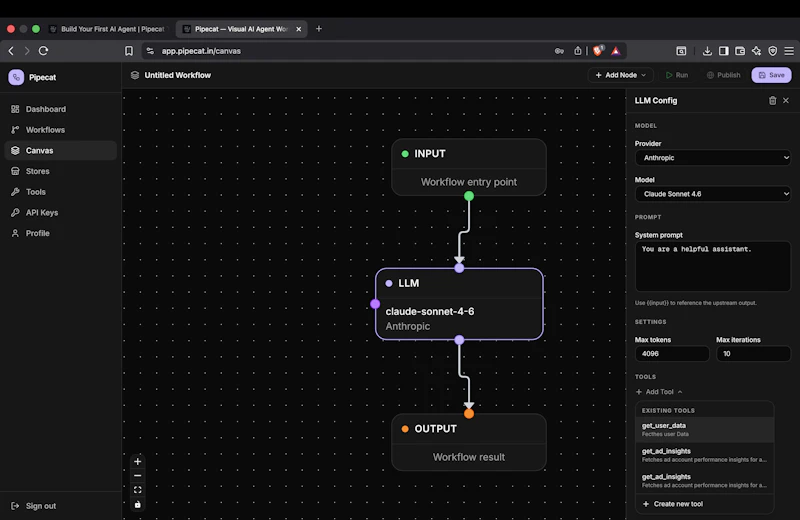Go back in the browser
Image resolution: width=800 pixels, height=520 pixels.
click(x=11, y=51)
